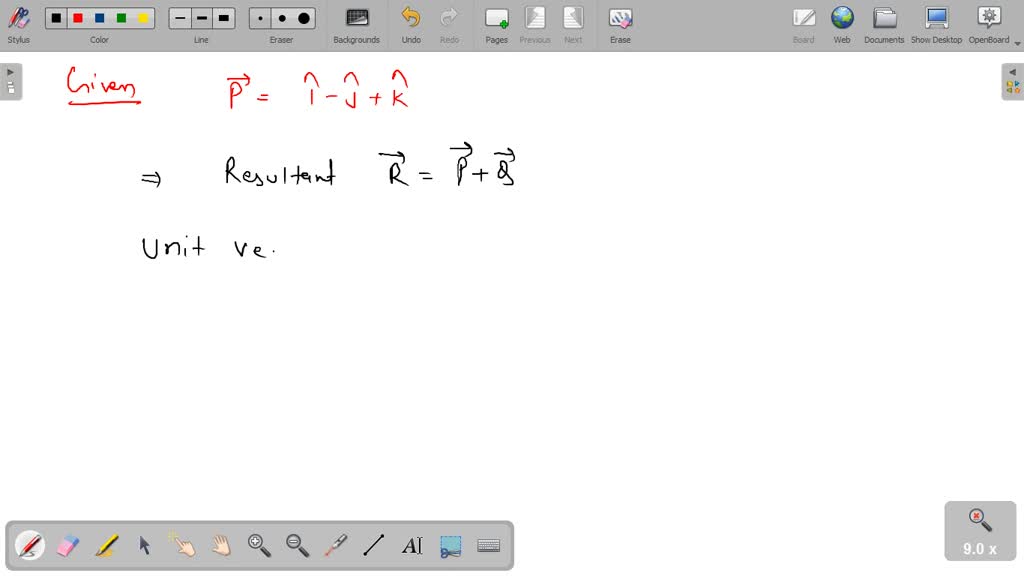Use the Capture part of screen tool
1024x576 pixels.
click(450, 545)
